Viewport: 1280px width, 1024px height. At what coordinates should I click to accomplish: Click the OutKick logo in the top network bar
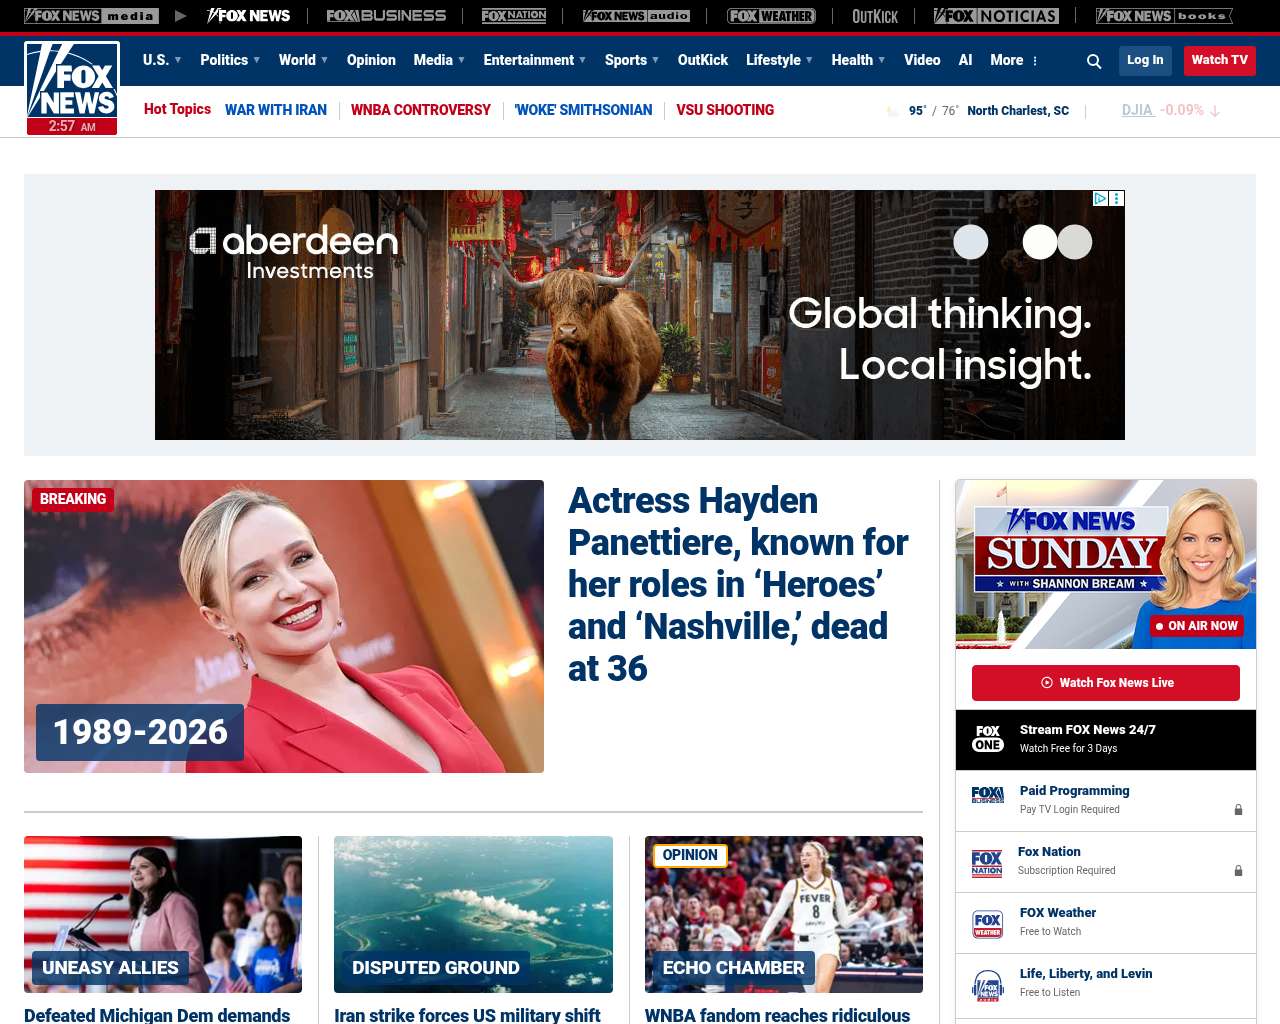coord(875,16)
